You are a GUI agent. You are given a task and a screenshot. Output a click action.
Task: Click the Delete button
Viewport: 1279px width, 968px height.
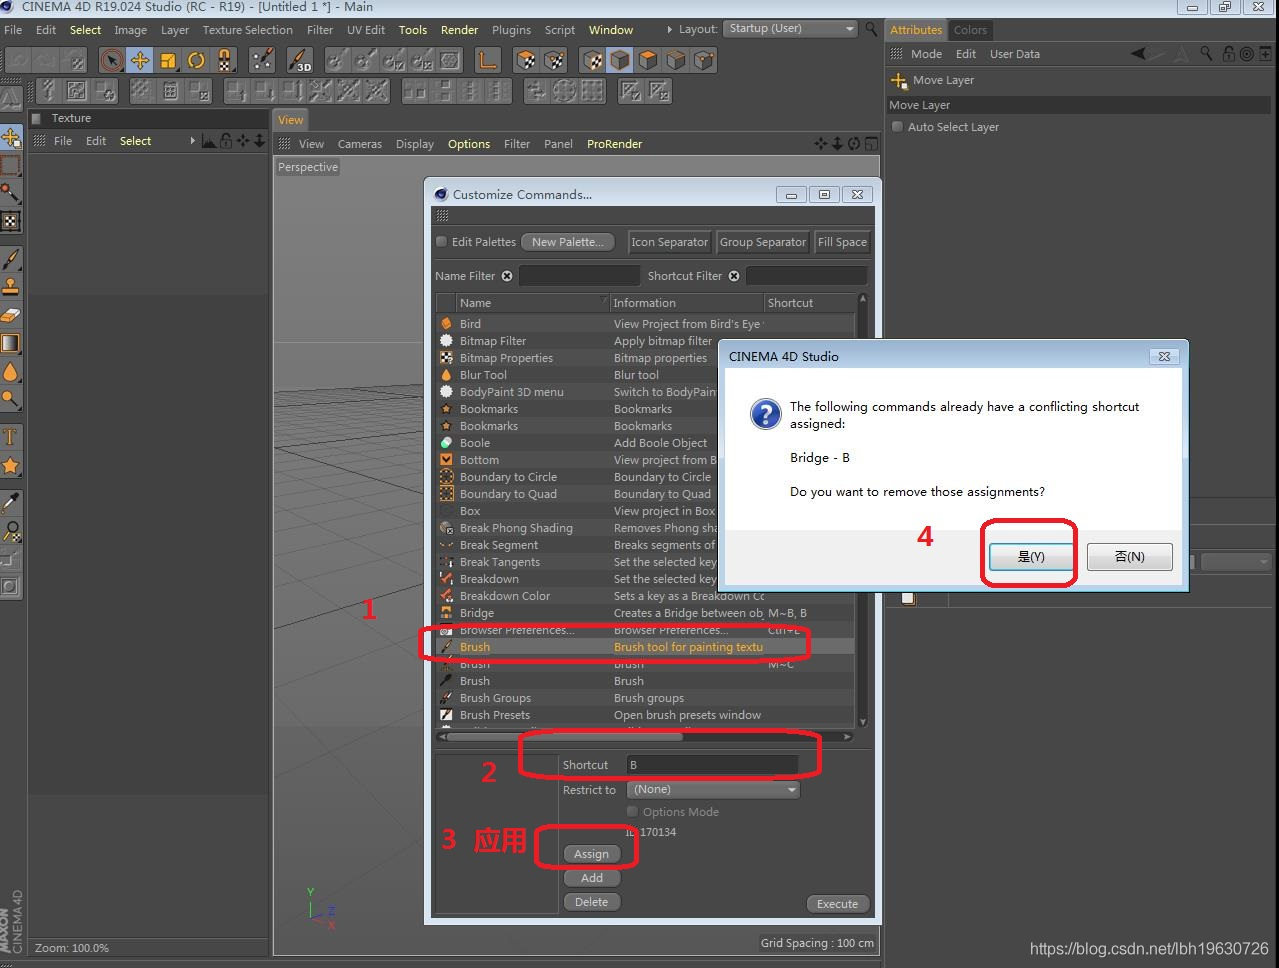pyautogui.click(x=591, y=902)
